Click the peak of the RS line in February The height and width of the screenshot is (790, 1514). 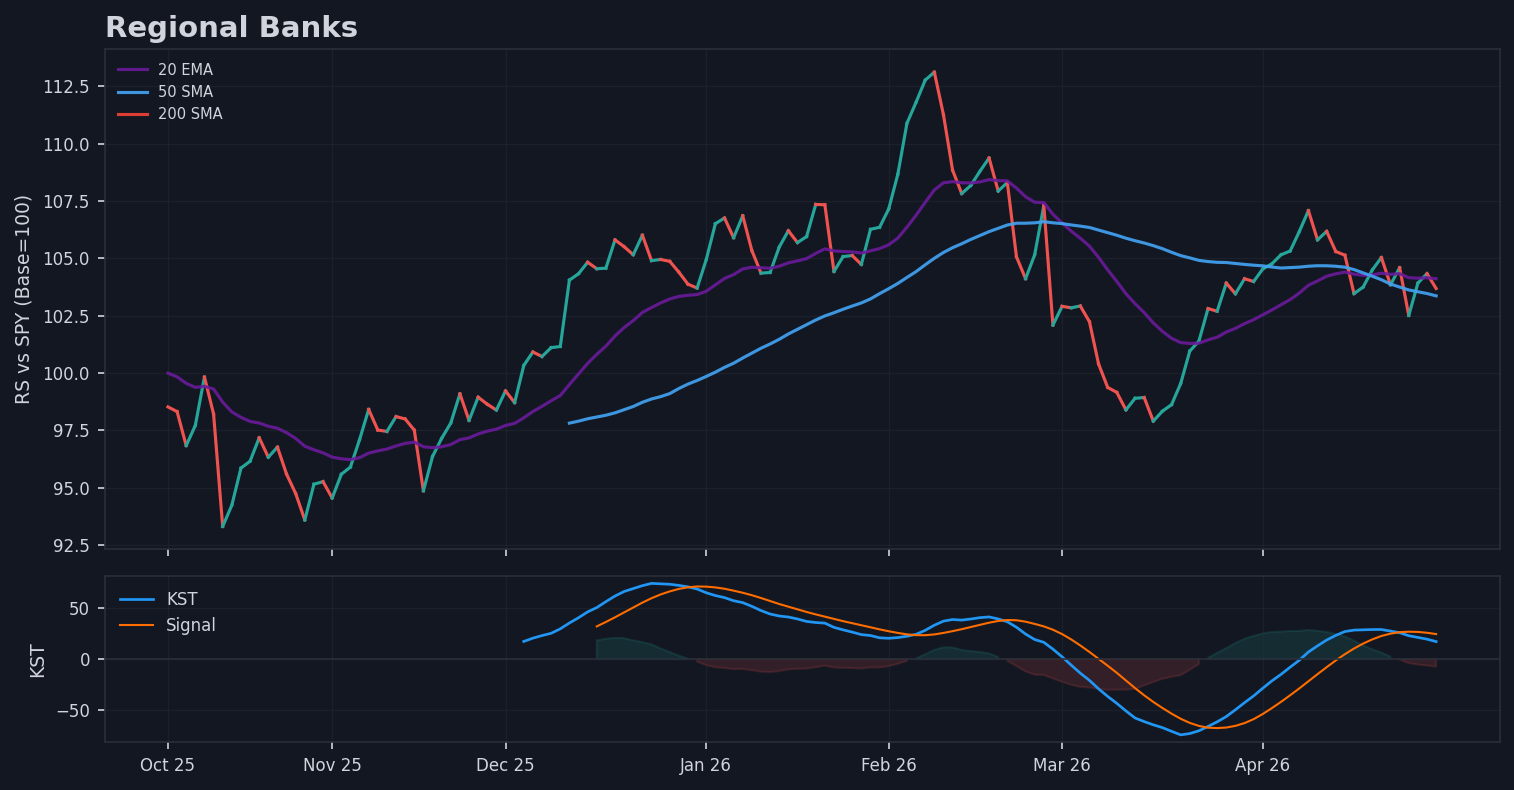tap(934, 71)
